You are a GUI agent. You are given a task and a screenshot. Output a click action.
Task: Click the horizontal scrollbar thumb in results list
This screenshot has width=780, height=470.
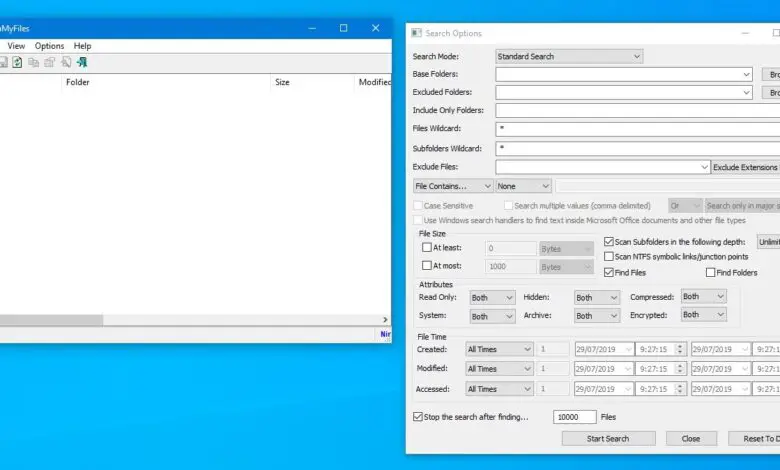[51, 320]
